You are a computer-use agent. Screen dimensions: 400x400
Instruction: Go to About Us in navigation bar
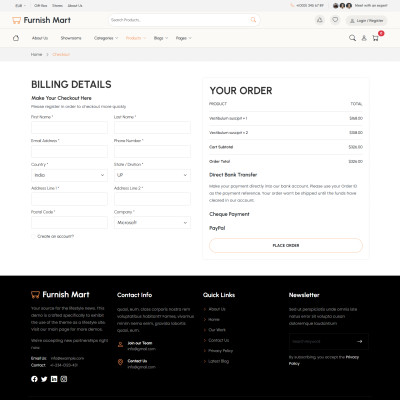point(40,38)
